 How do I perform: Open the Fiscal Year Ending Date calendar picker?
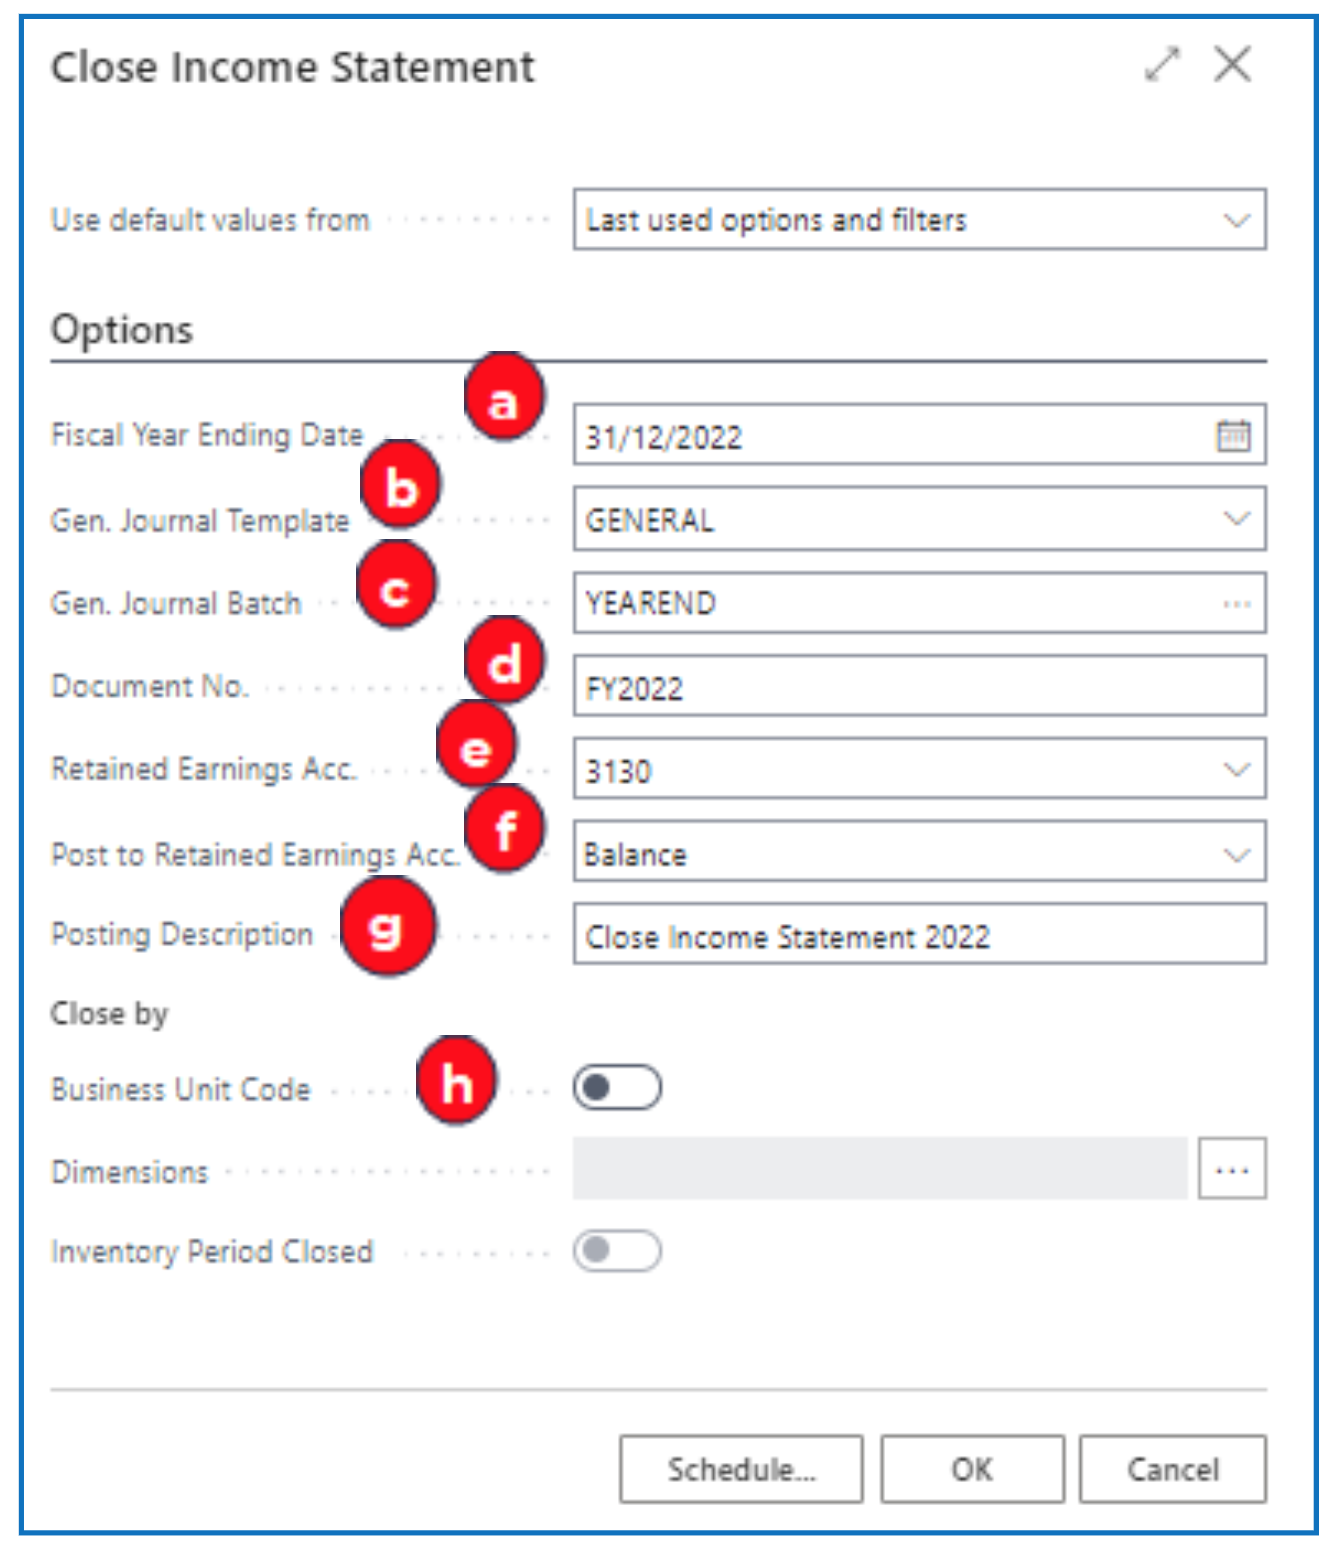click(x=1232, y=436)
